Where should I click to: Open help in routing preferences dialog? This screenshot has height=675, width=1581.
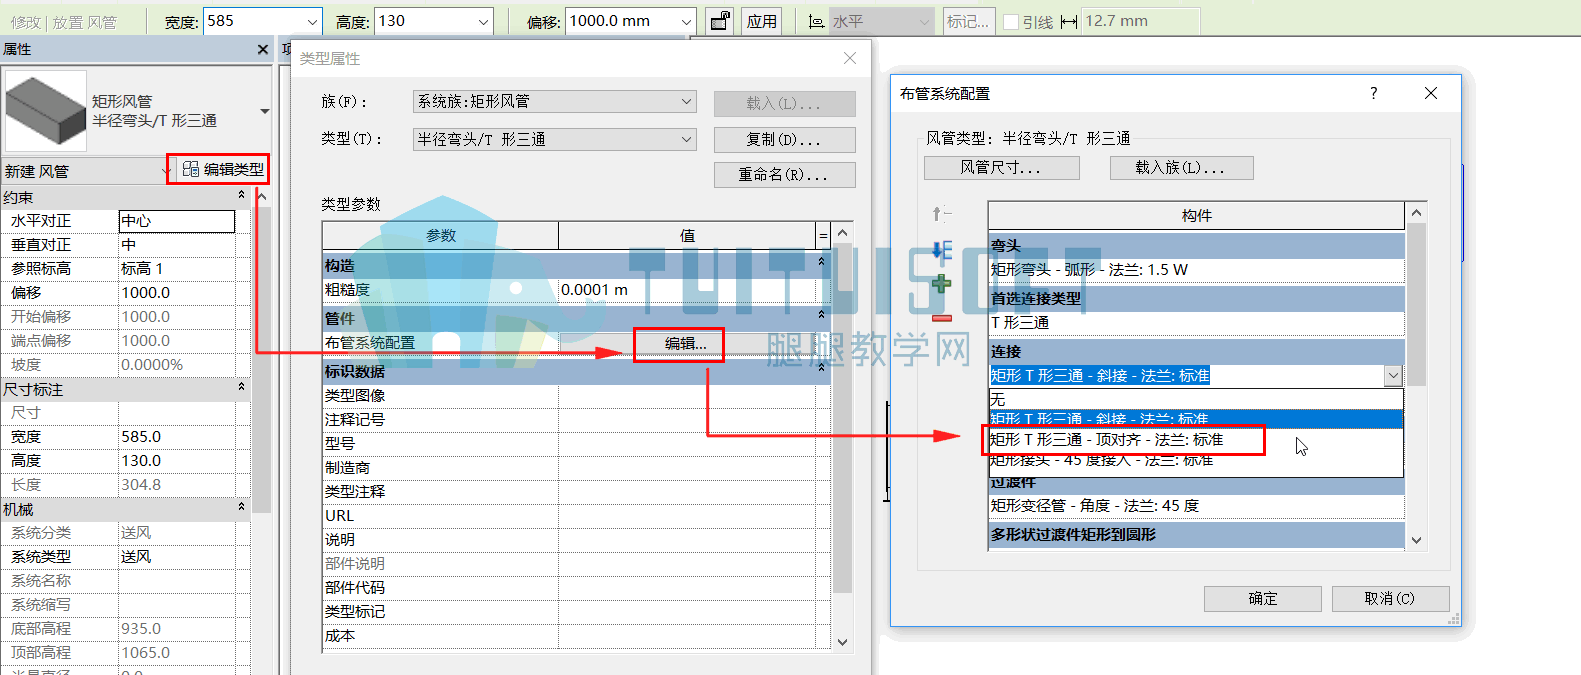(x=1373, y=93)
